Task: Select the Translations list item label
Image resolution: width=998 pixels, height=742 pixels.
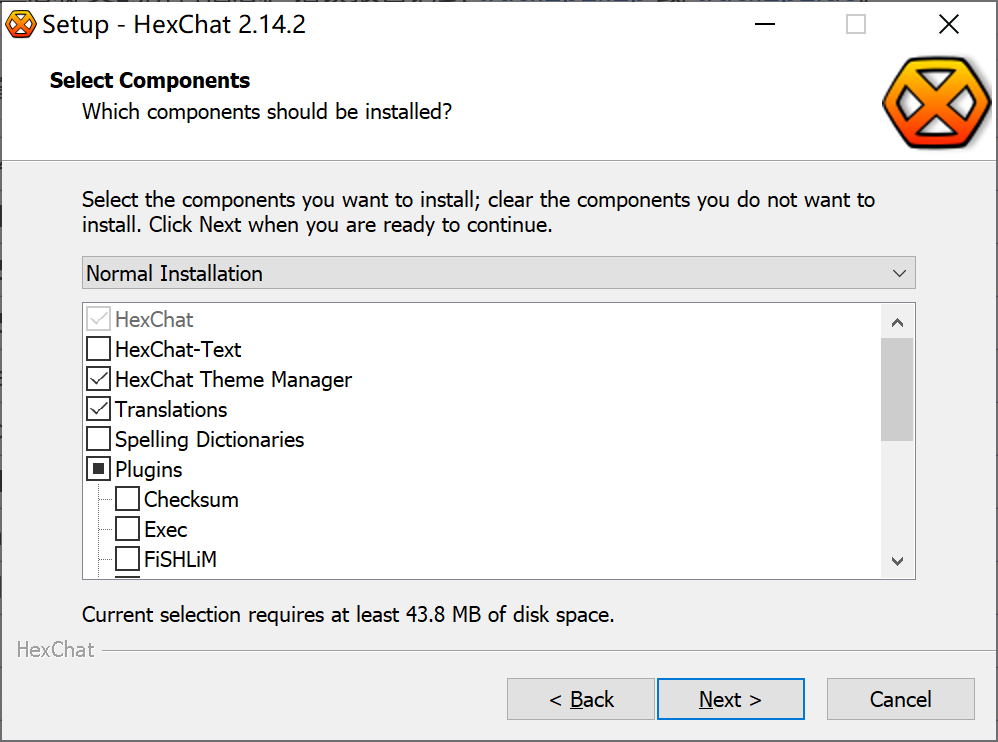Action: tap(171, 410)
